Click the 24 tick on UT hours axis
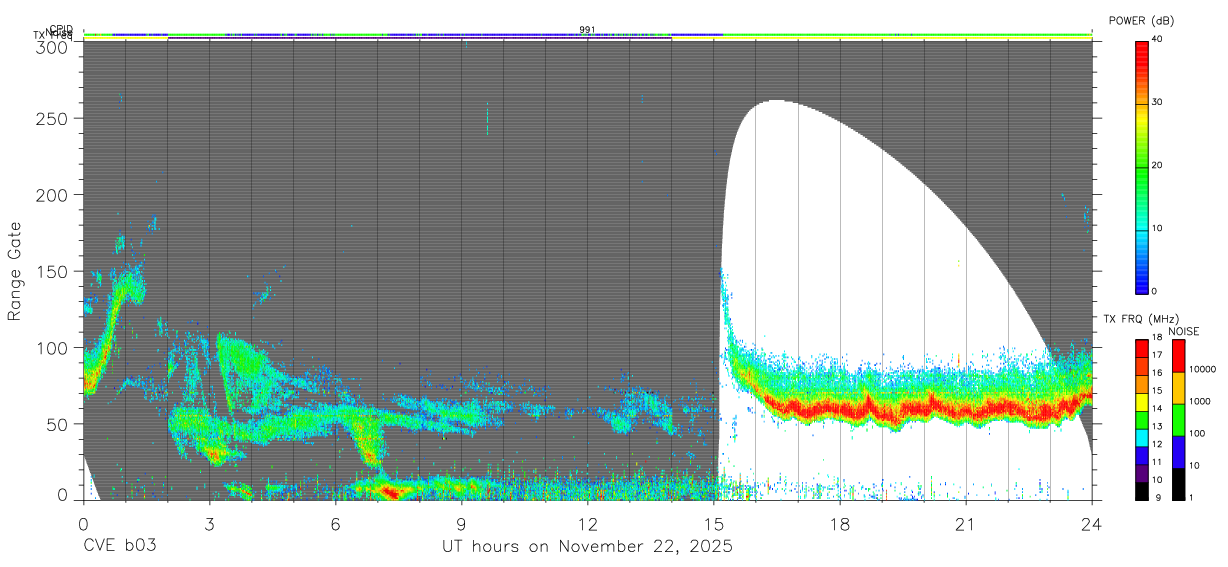Image resolution: width=1228 pixels, height=567 pixels. [1091, 524]
